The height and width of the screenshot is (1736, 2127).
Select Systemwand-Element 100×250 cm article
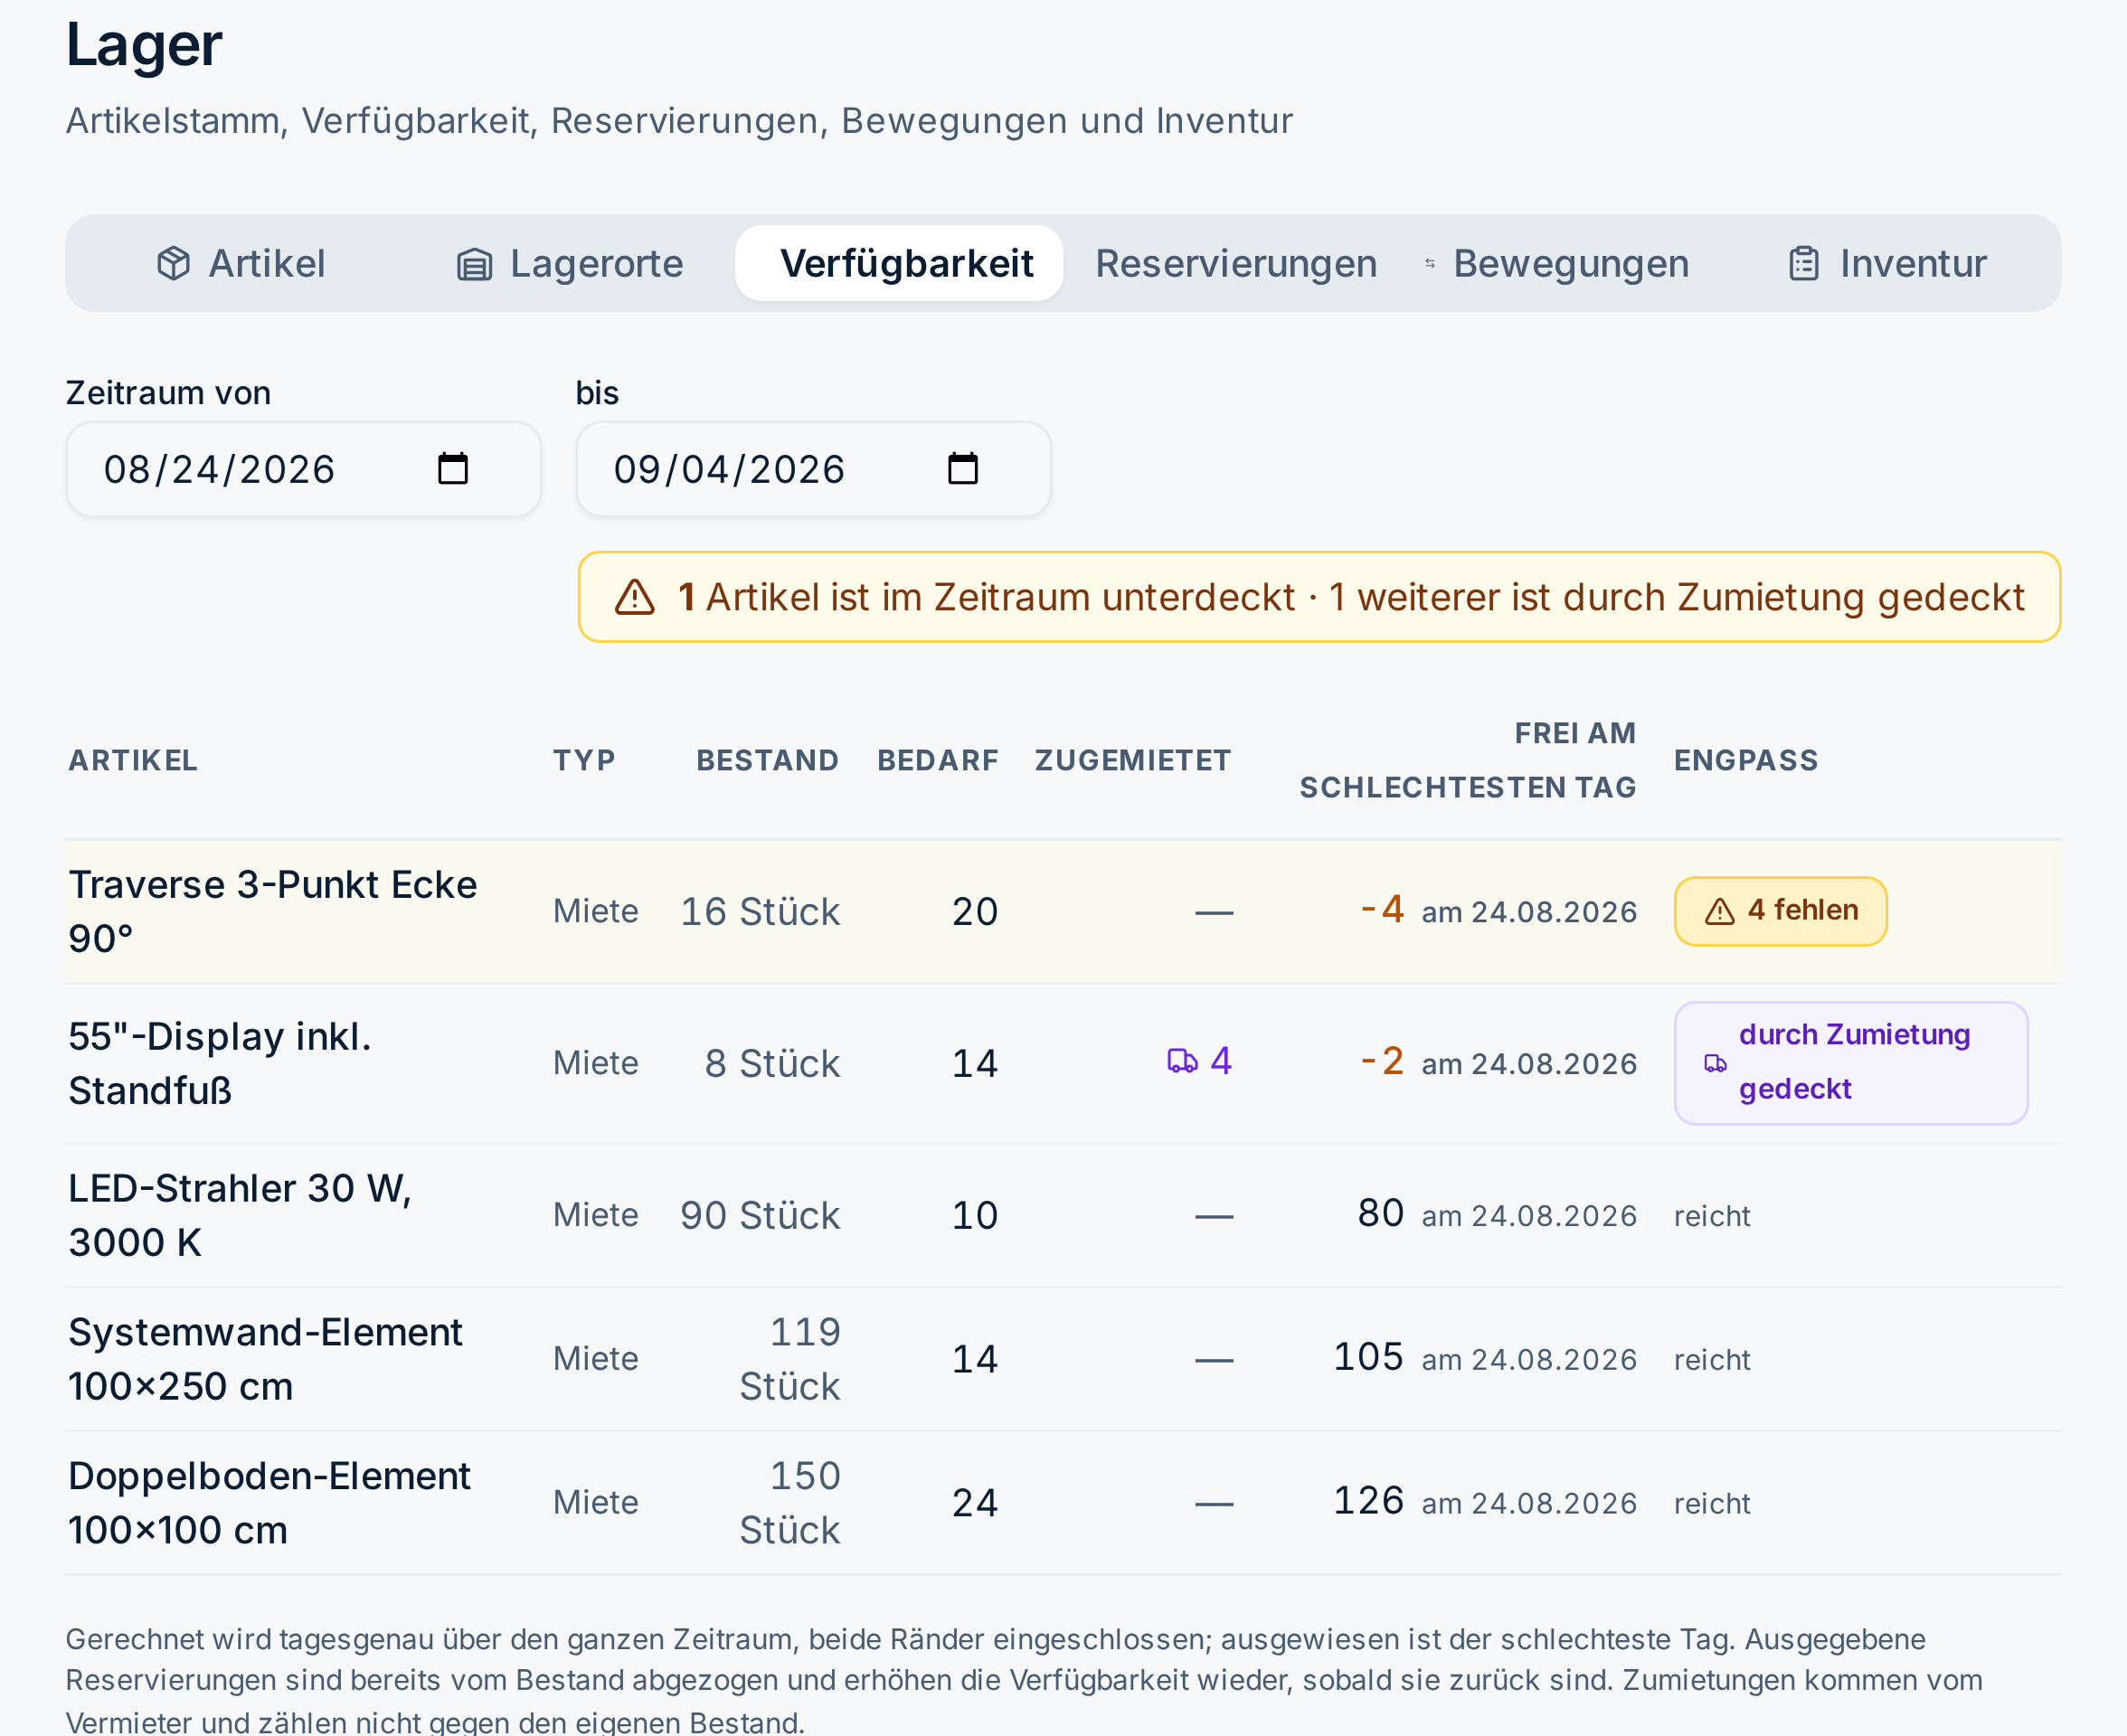point(265,1359)
